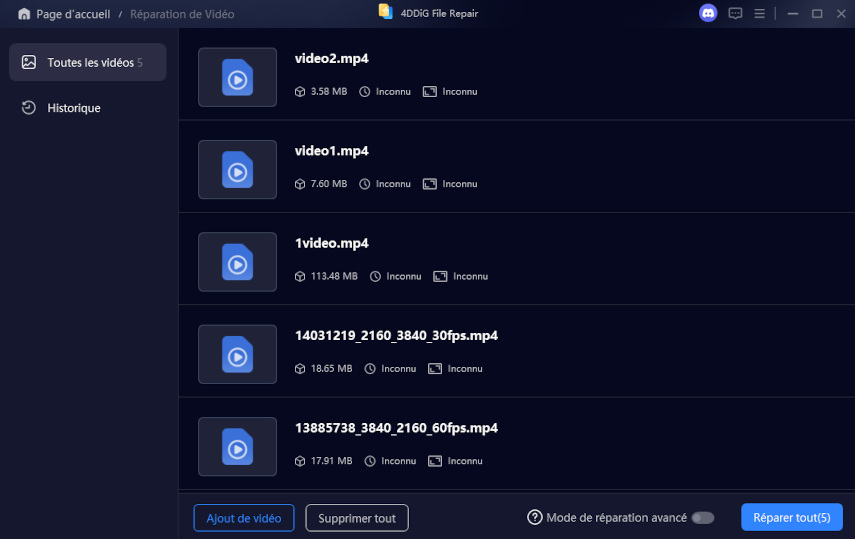The width and height of the screenshot is (855, 539).
Task: Select Toutes les vidéos in sidebar
Action: (x=88, y=62)
